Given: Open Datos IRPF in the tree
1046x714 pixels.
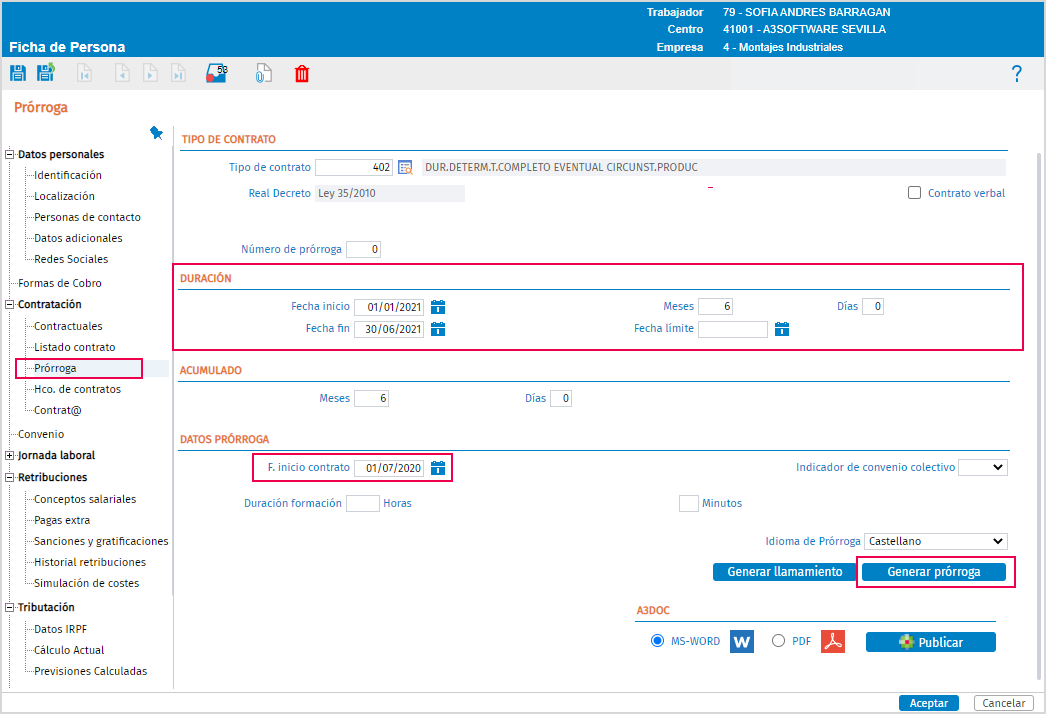Looking at the screenshot, I should [61, 629].
